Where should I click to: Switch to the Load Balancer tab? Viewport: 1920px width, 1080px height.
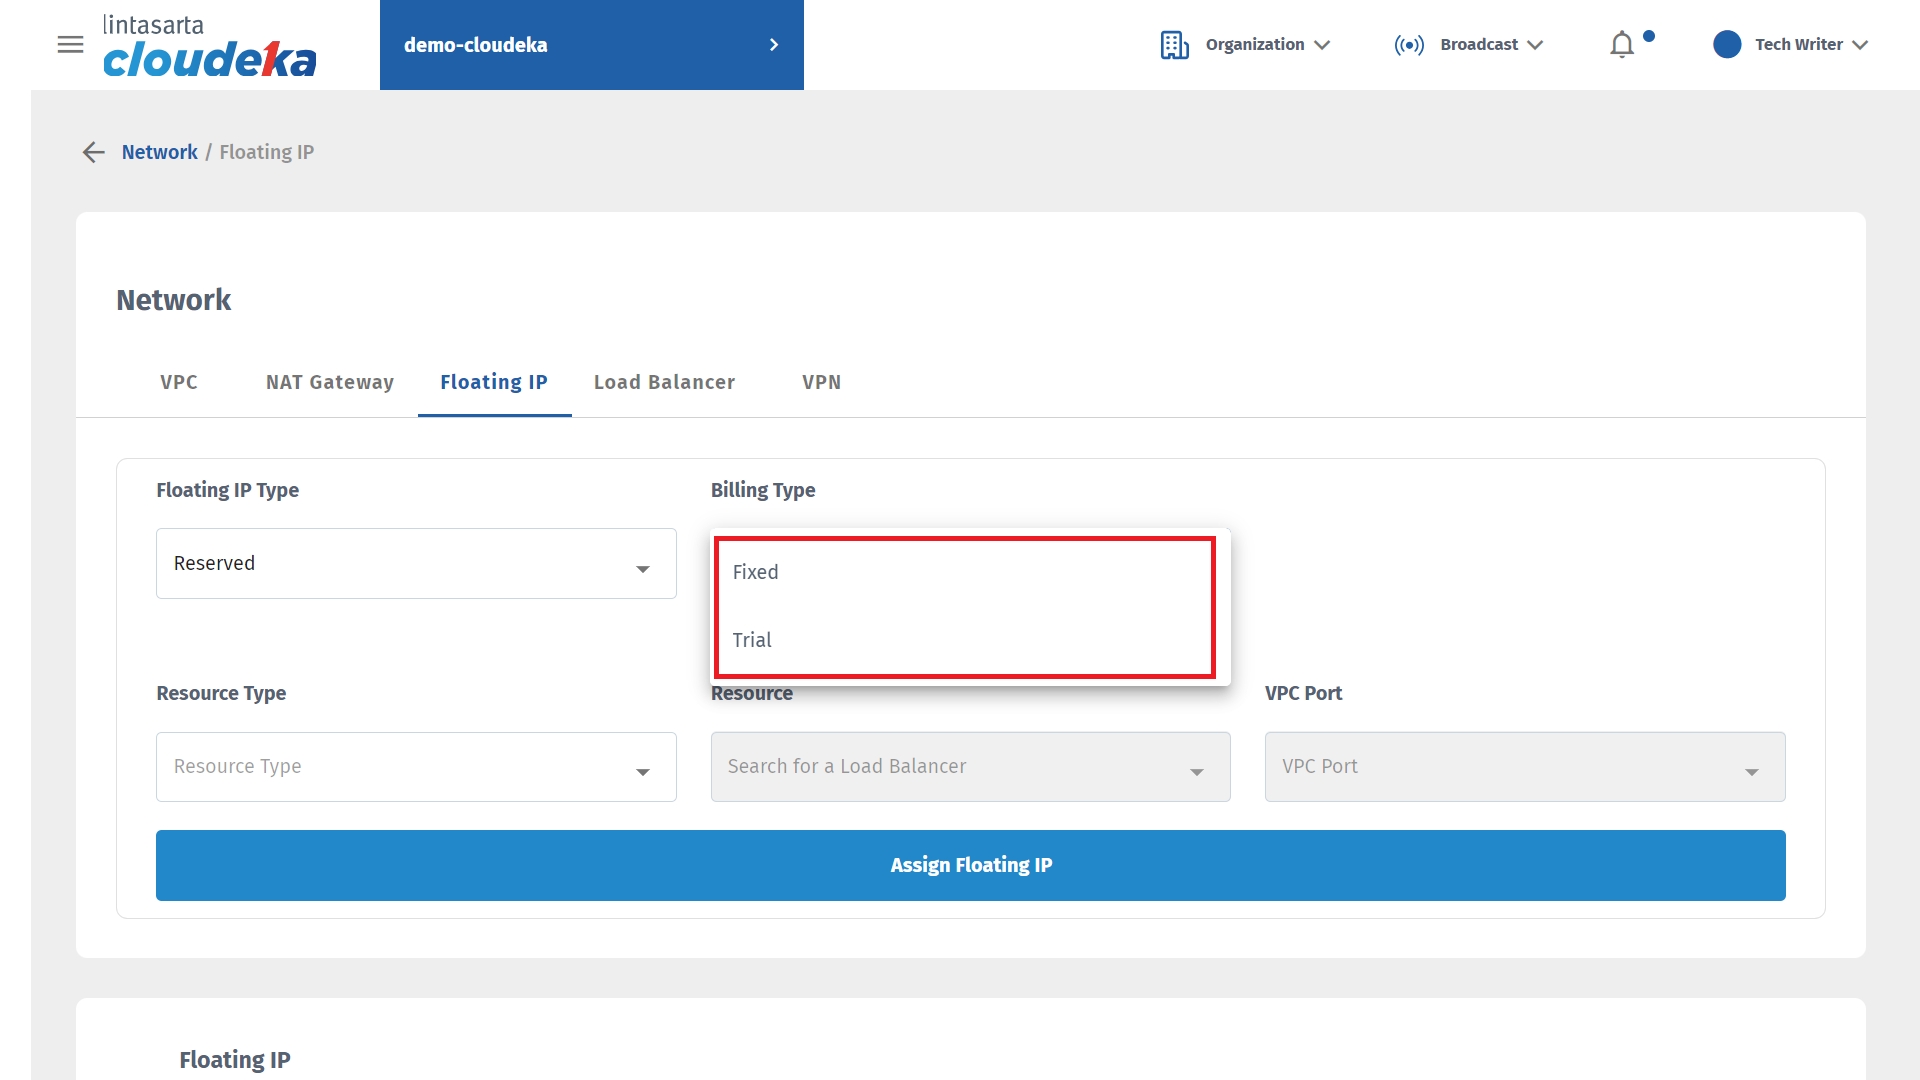coord(664,382)
